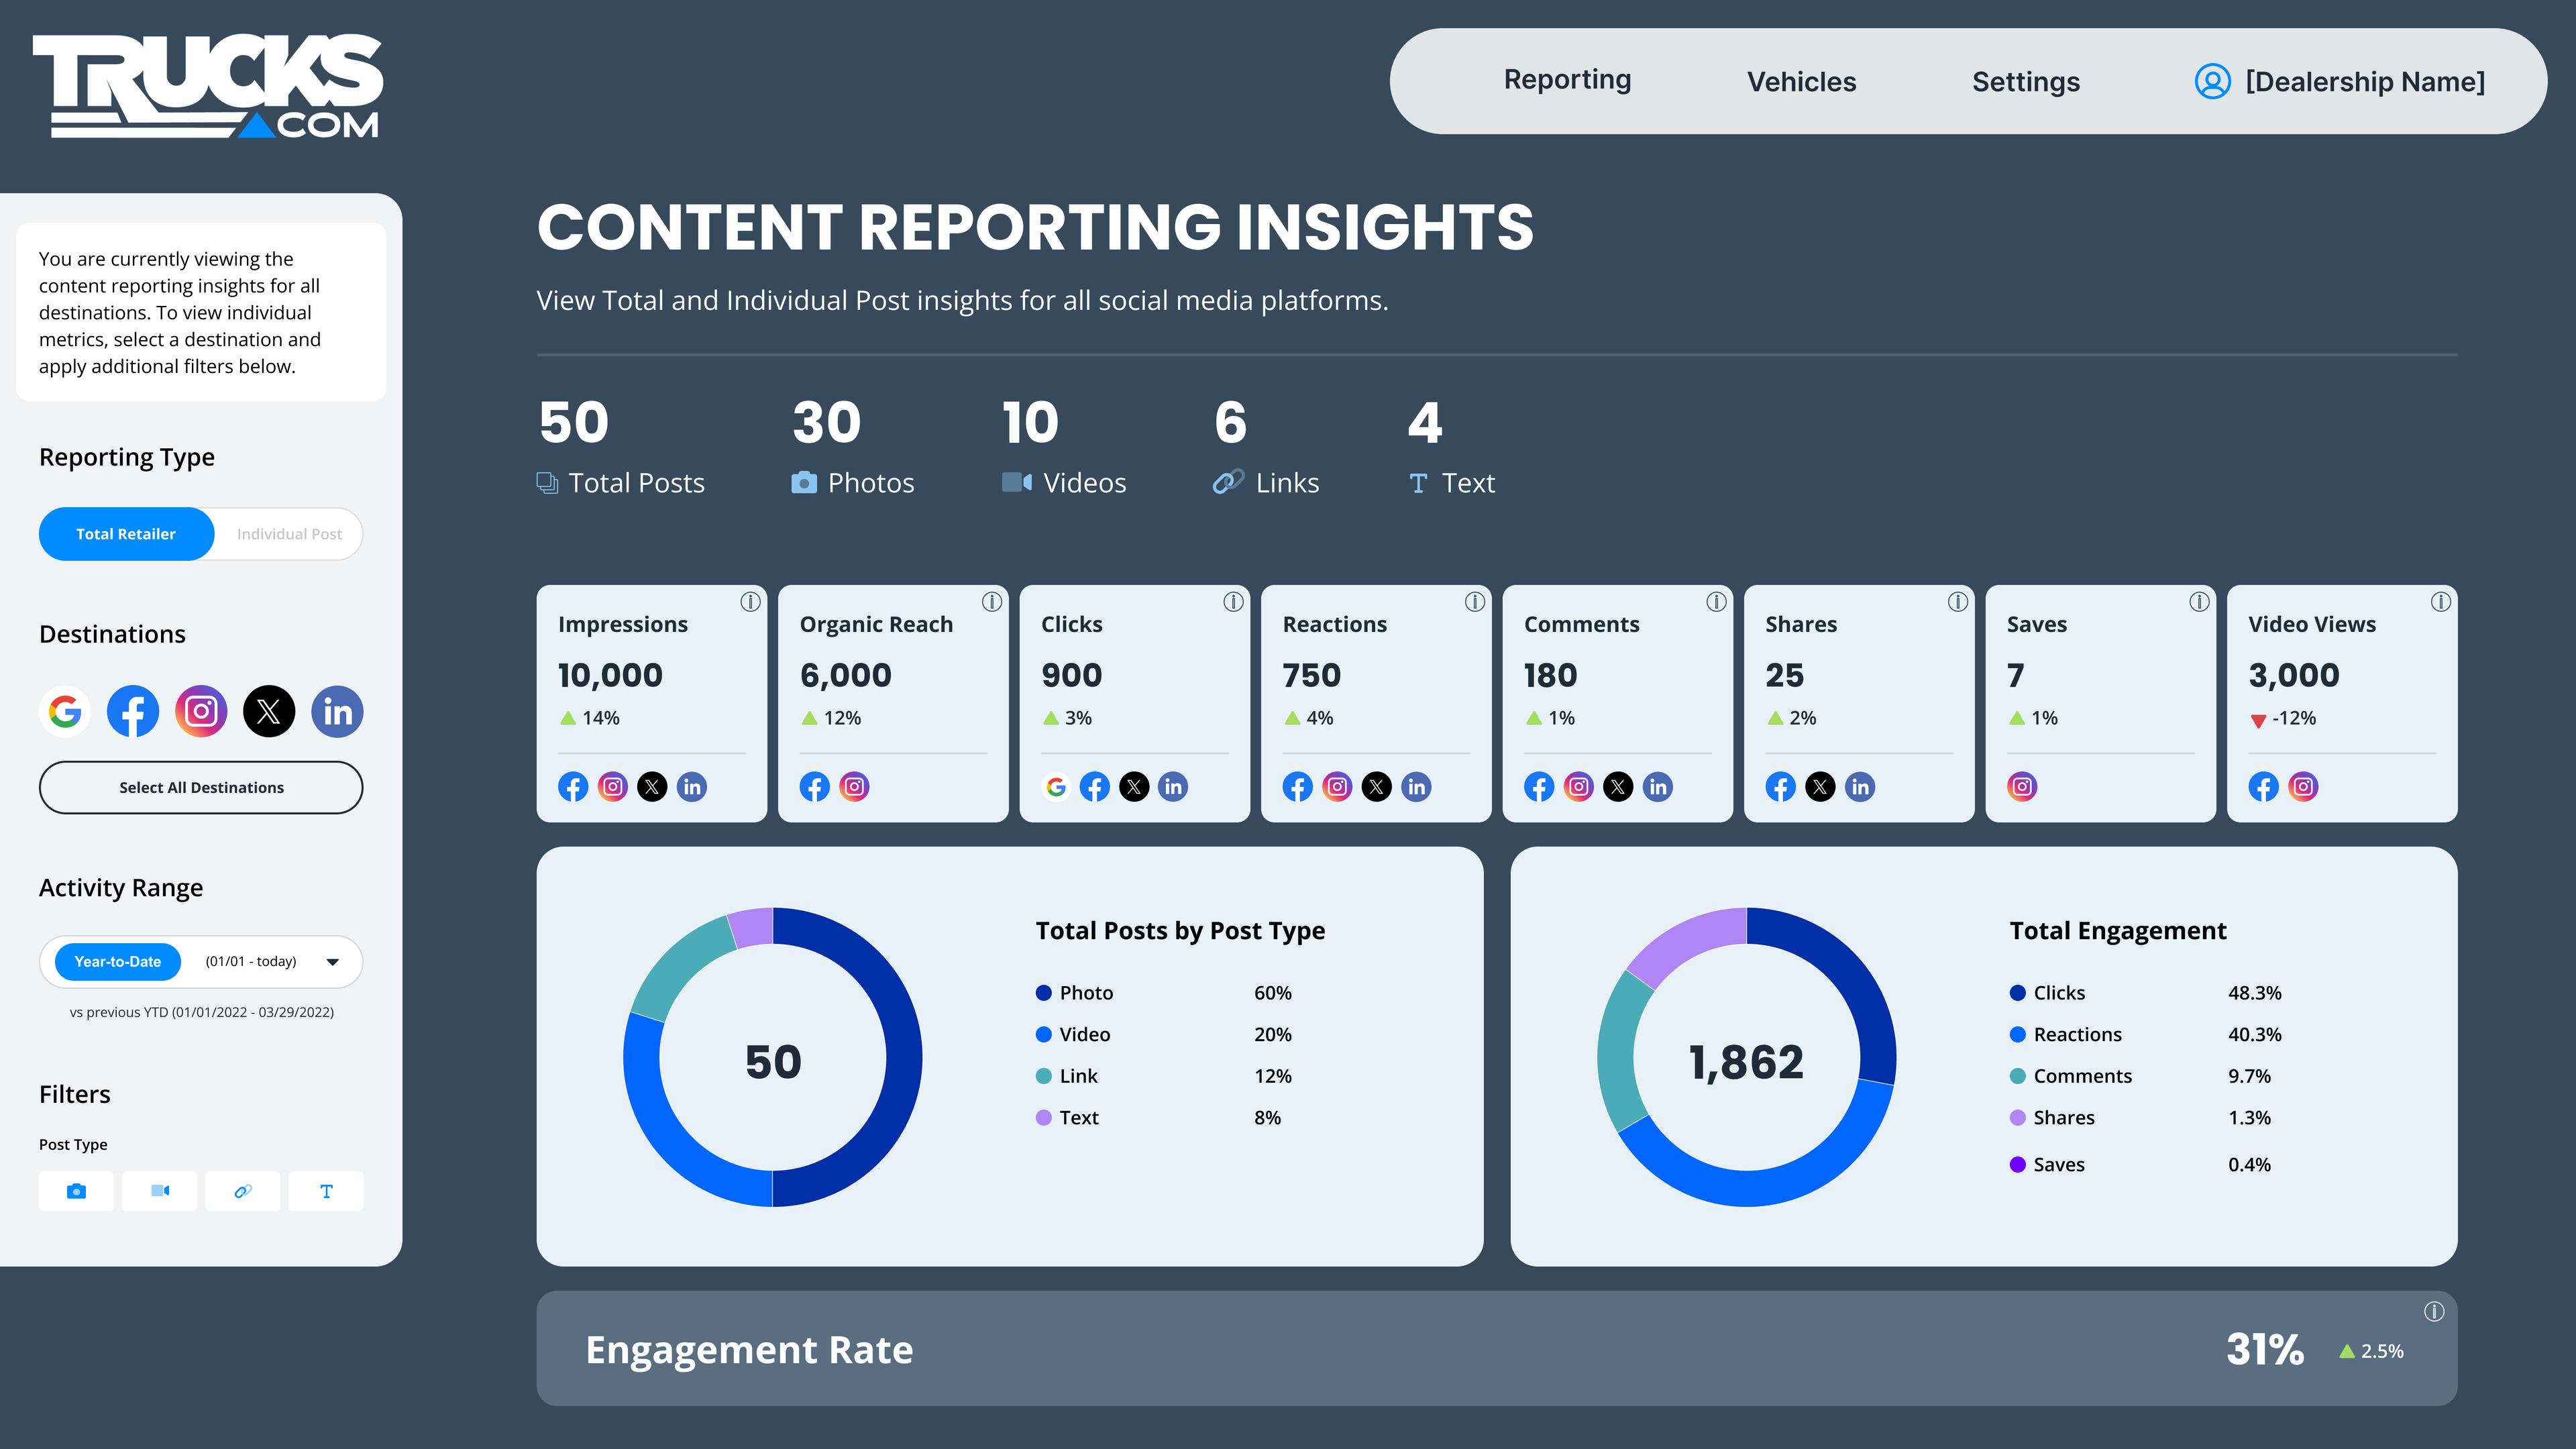The width and height of the screenshot is (2576, 1449).
Task: Toggle the Link post type filter
Action: pyautogui.click(x=242, y=1191)
